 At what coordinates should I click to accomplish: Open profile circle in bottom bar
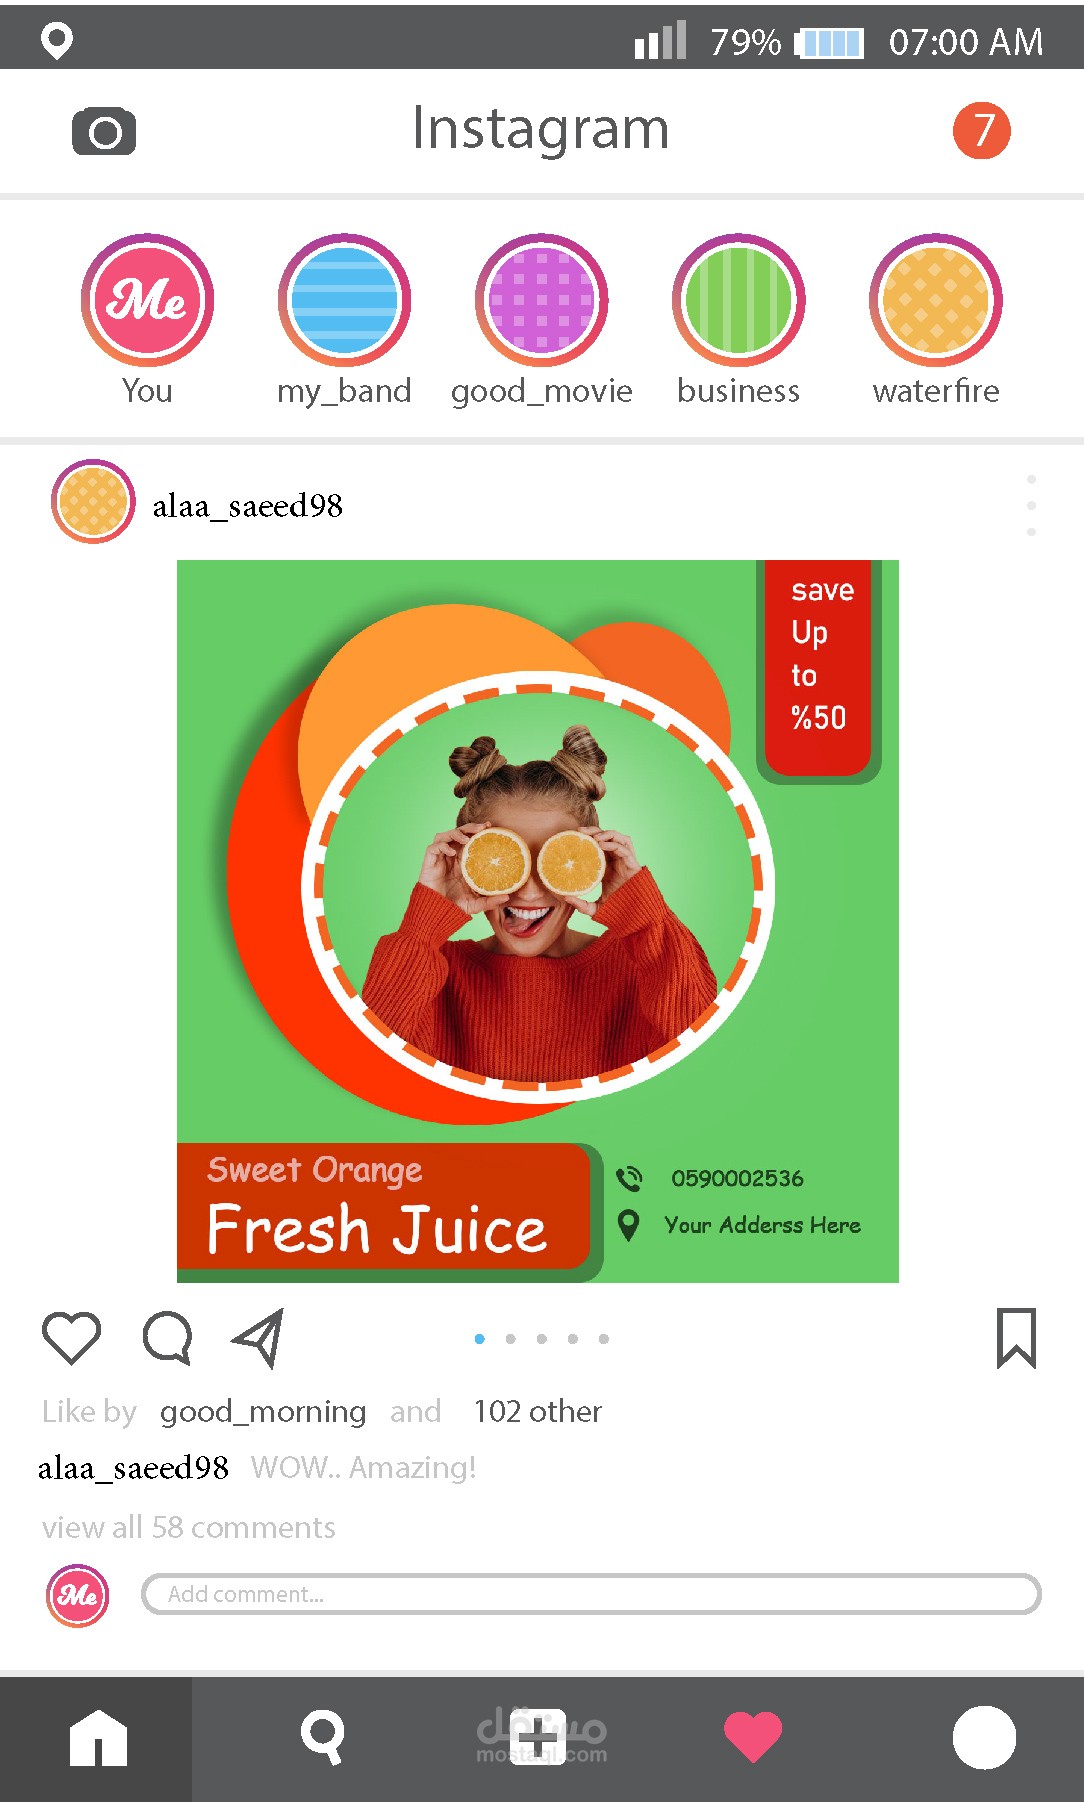click(984, 1737)
